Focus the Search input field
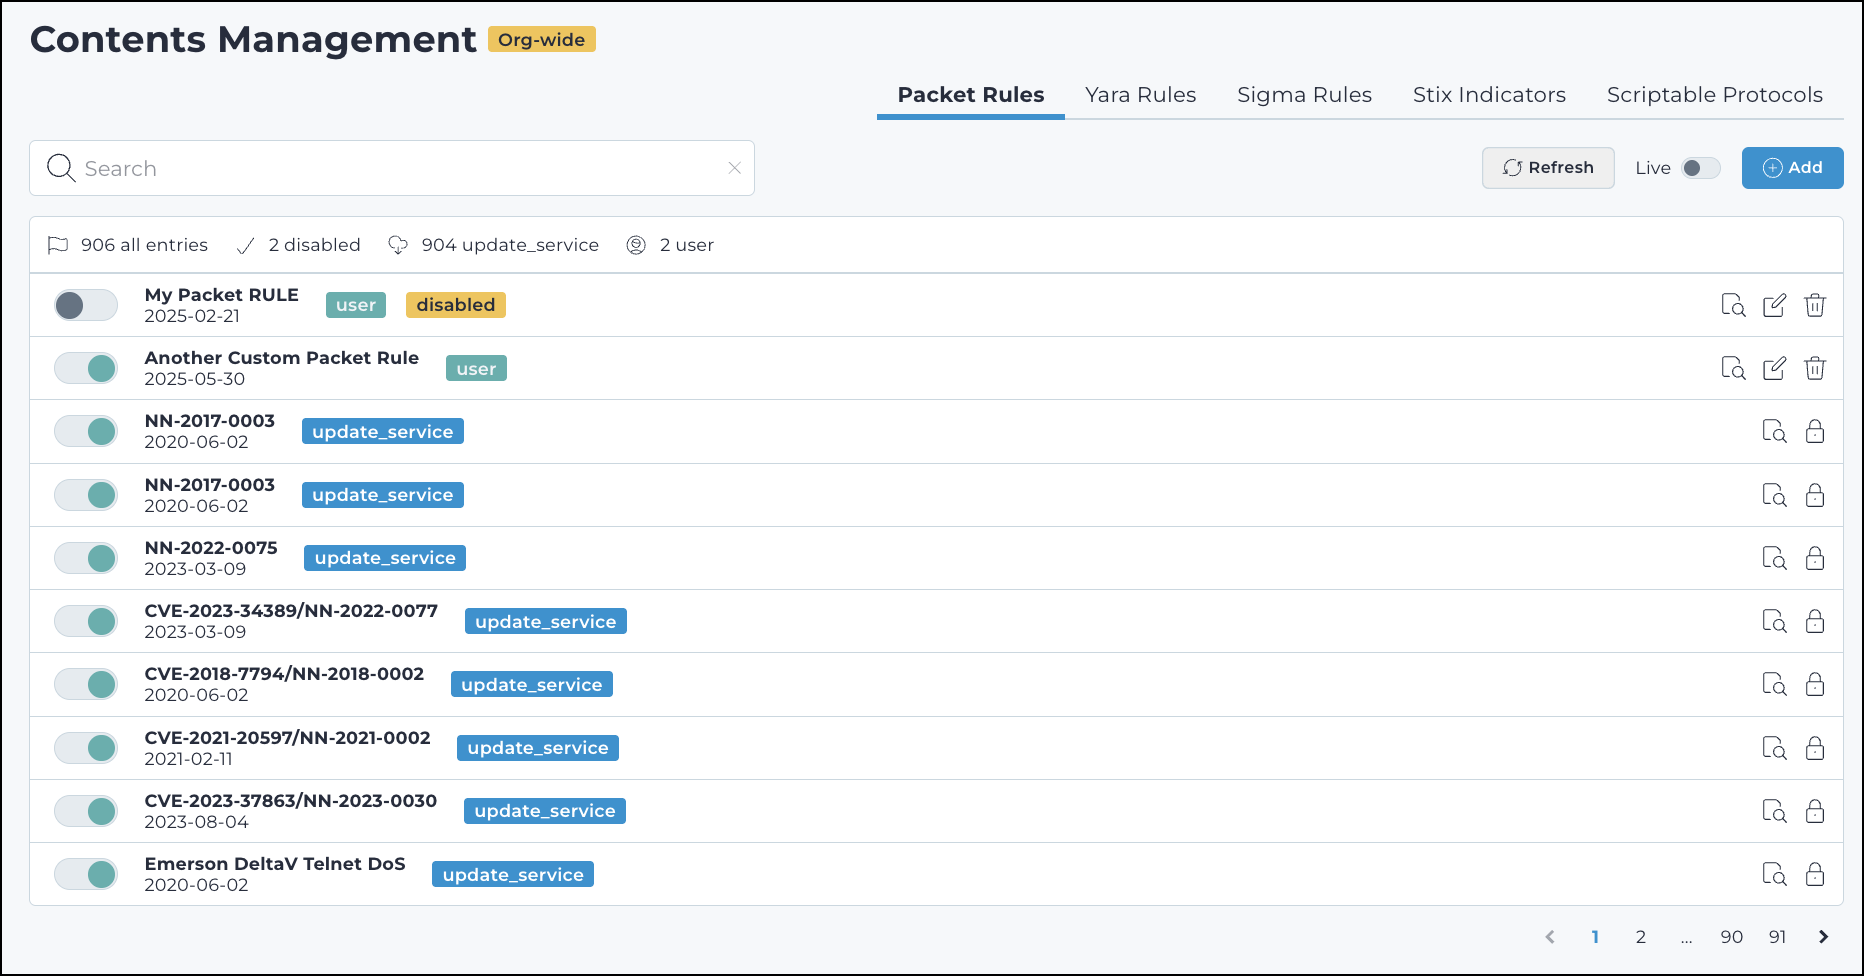This screenshot has height=976, width=1864. tap(400, 168)
